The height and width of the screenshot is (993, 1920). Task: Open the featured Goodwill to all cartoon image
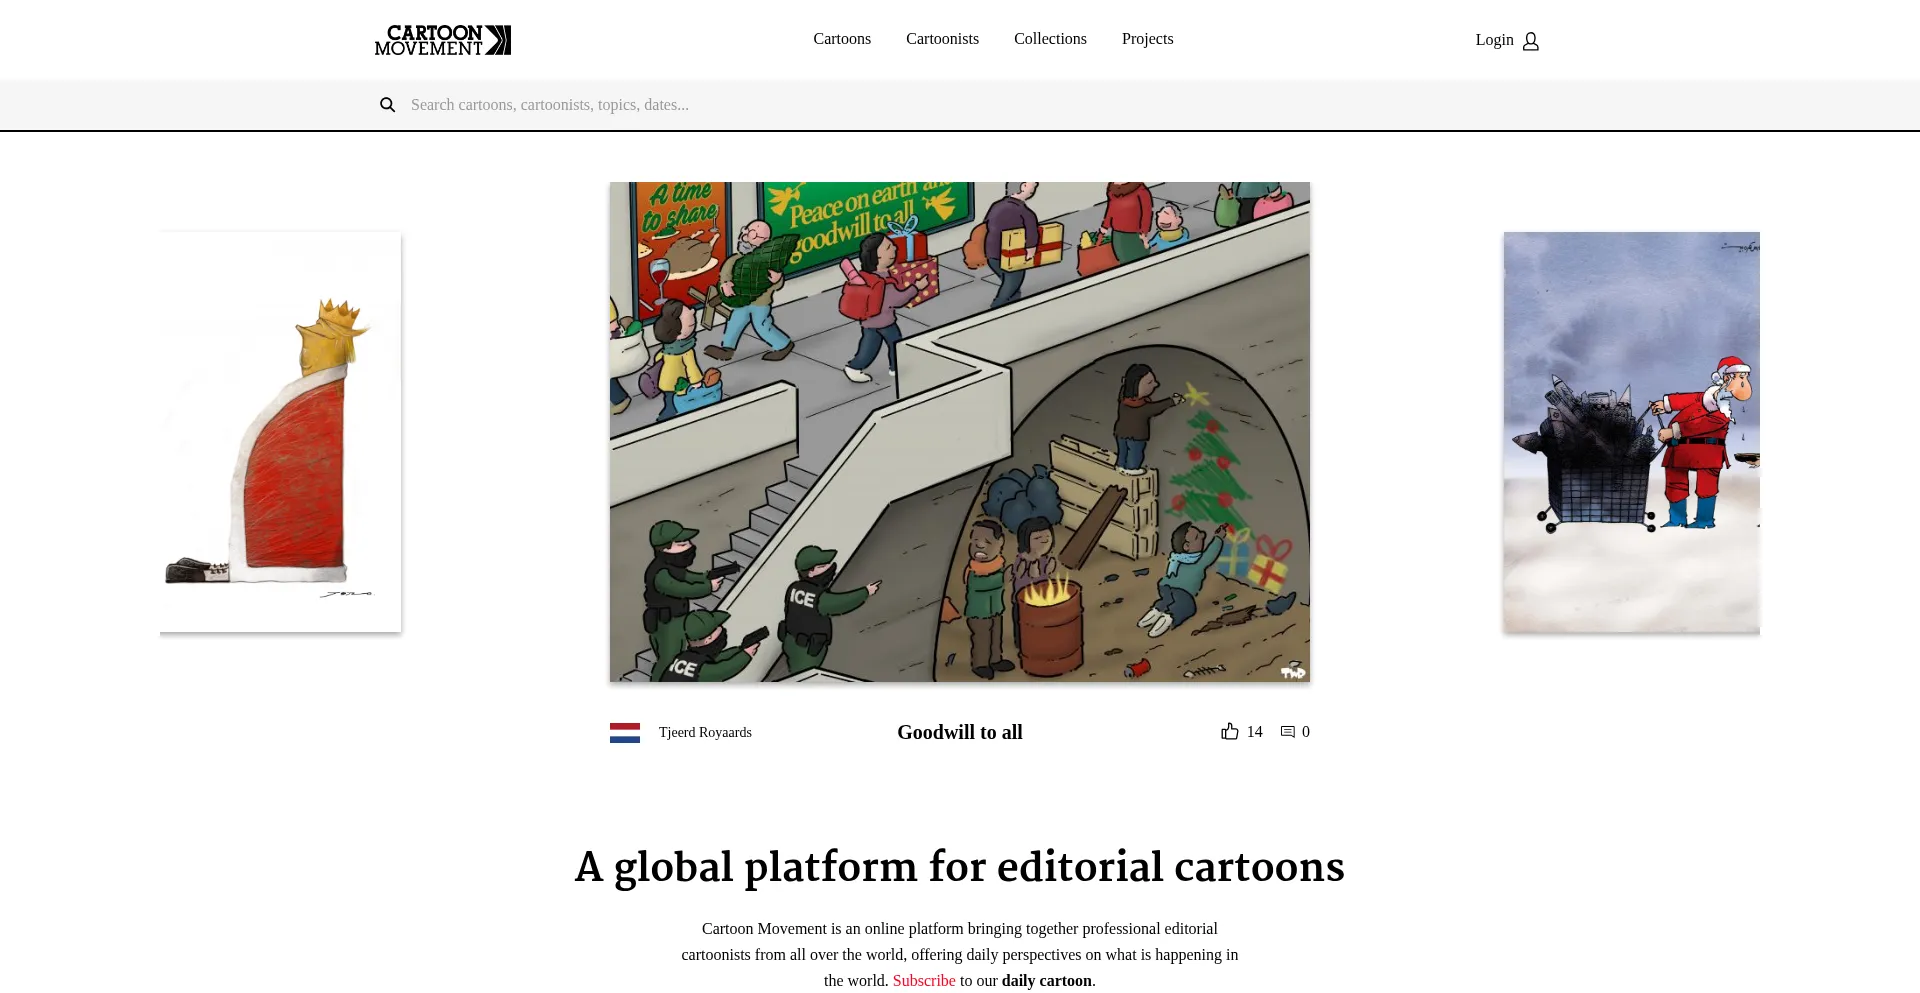[x=959, y=432]
